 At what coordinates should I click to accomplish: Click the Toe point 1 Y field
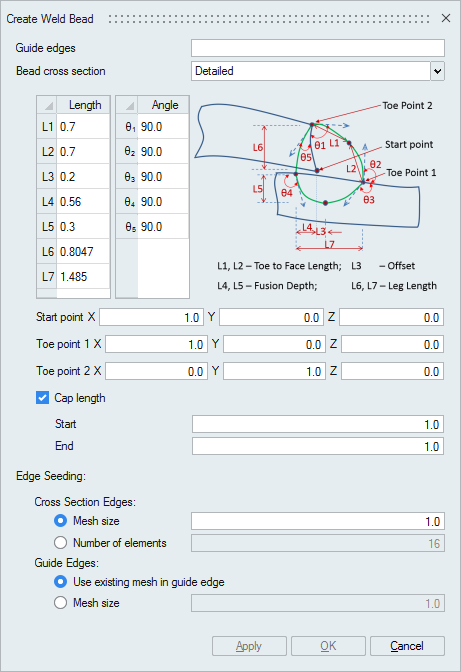click(x=274, y=344)
